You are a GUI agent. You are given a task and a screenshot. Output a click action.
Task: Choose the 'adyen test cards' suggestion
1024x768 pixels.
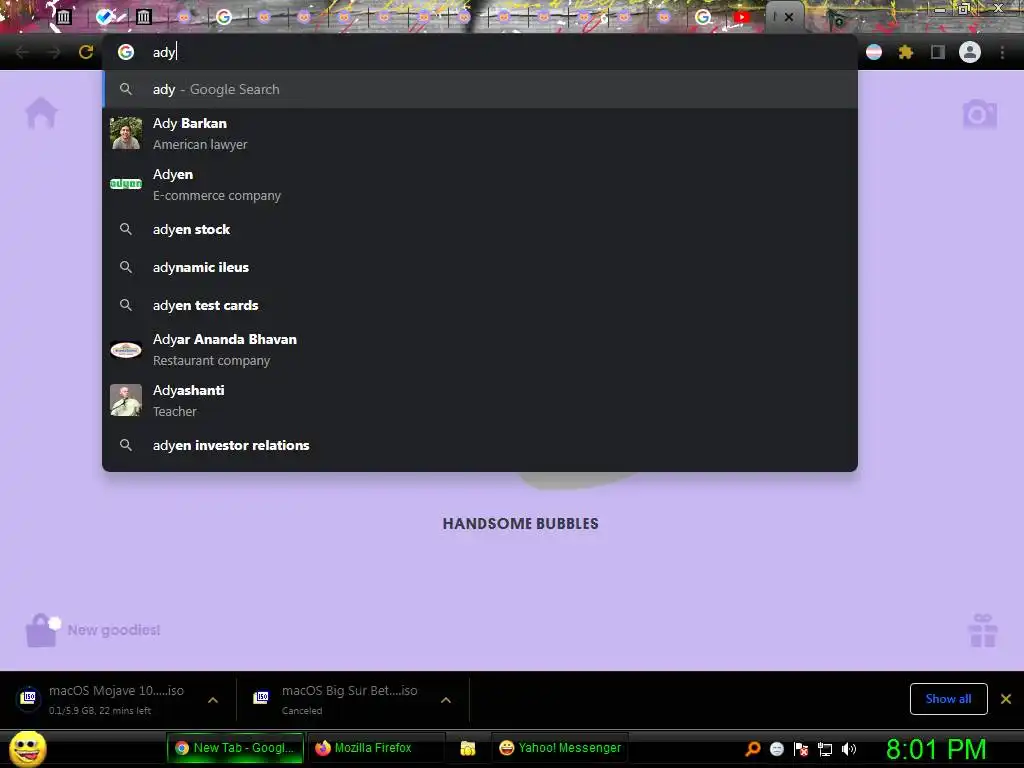(480, 305)
